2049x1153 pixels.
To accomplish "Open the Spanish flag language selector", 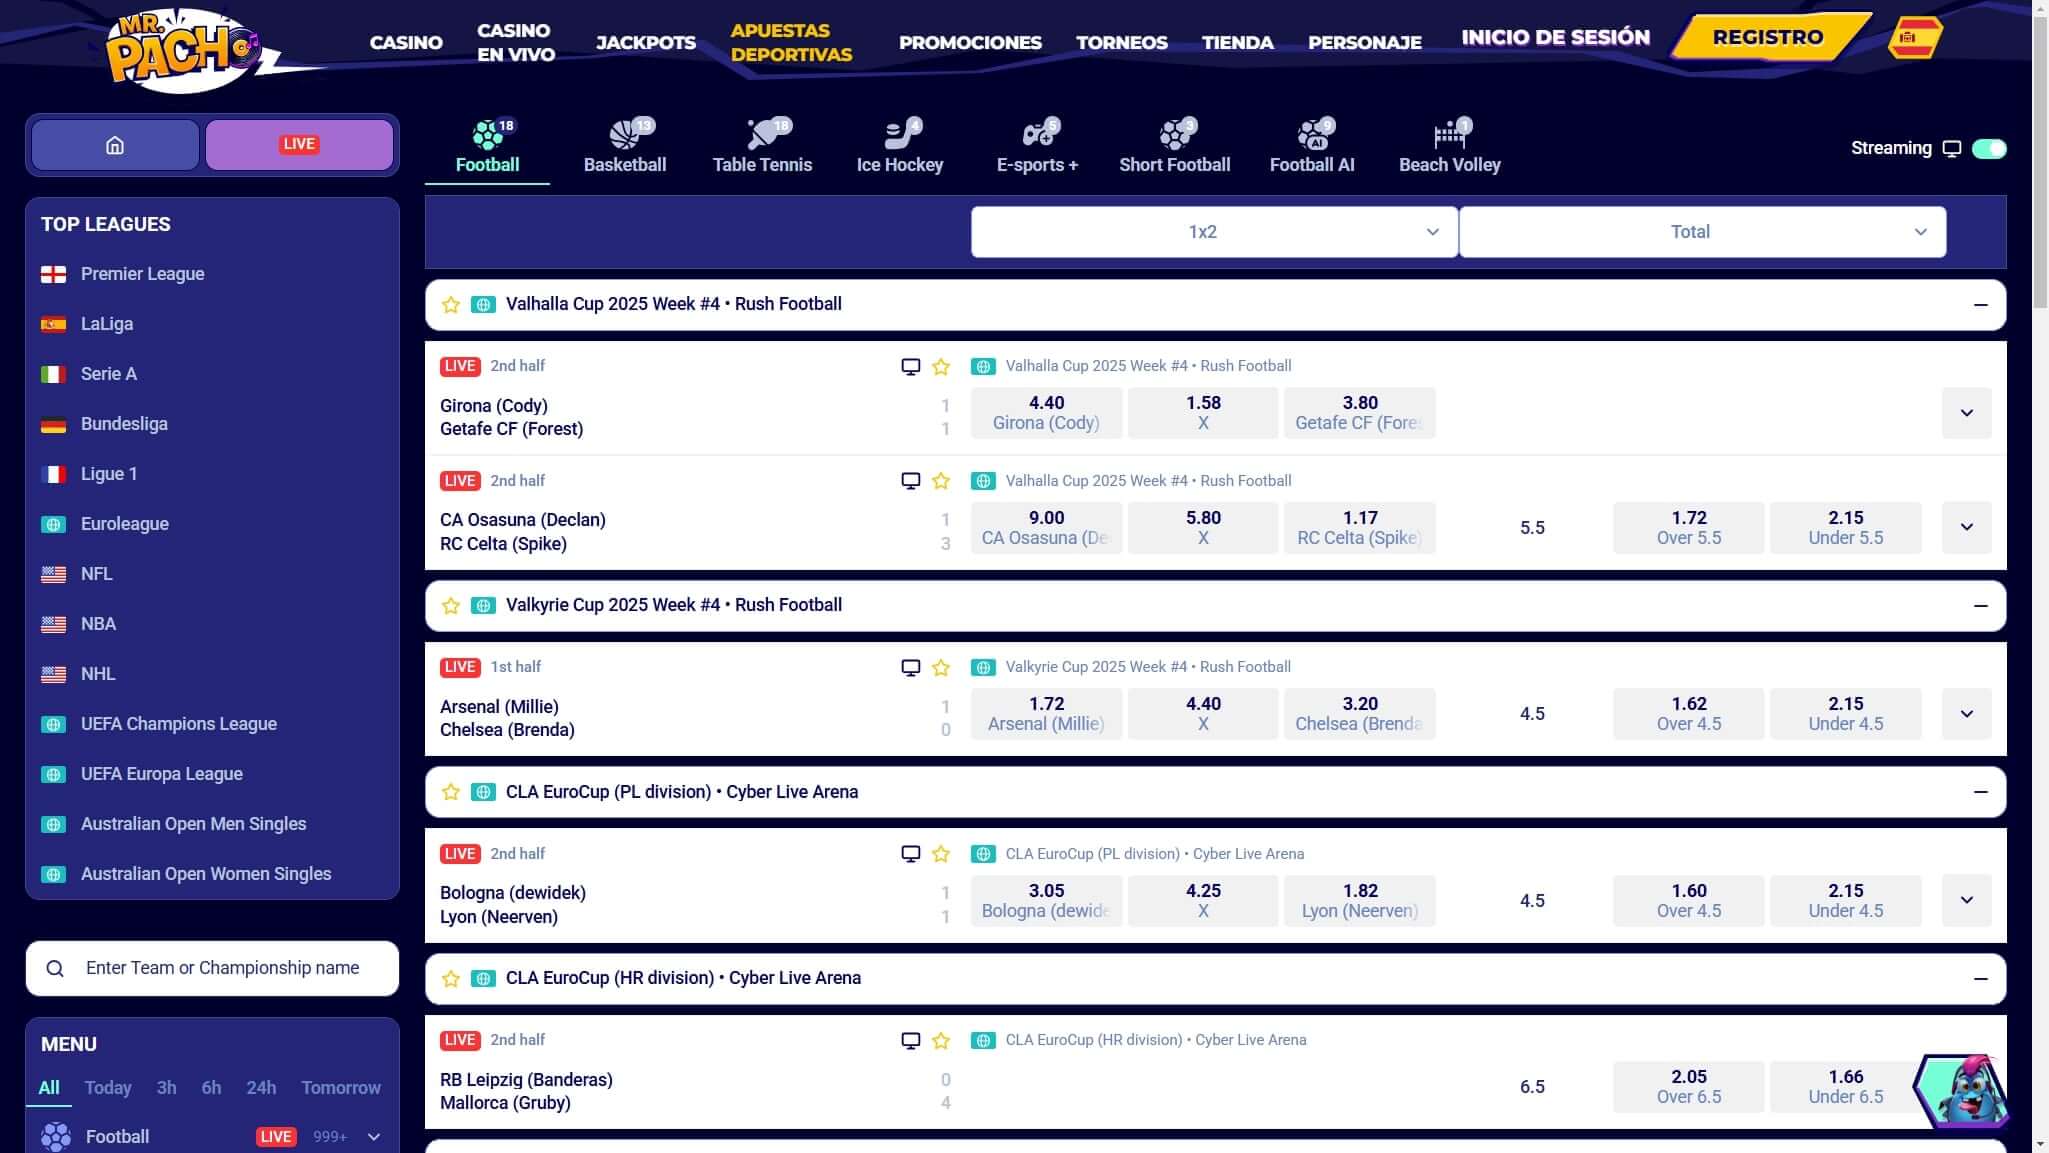I will 1913,38.
